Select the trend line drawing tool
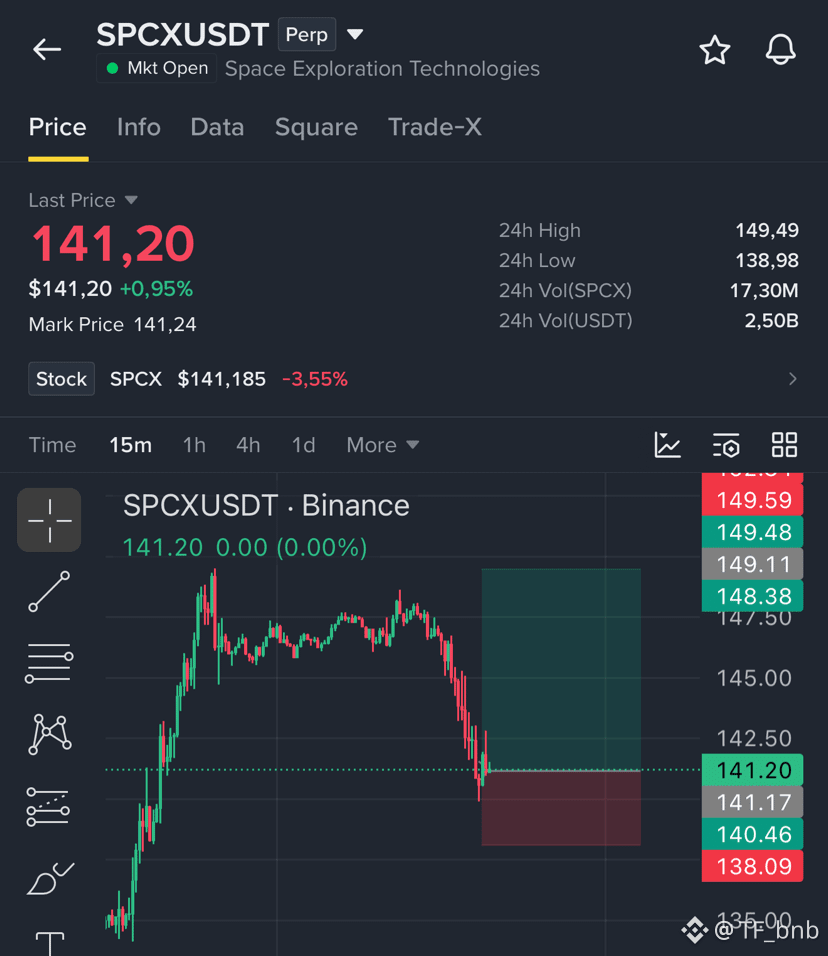Screen dimensions: 828x956 (49, 591)
